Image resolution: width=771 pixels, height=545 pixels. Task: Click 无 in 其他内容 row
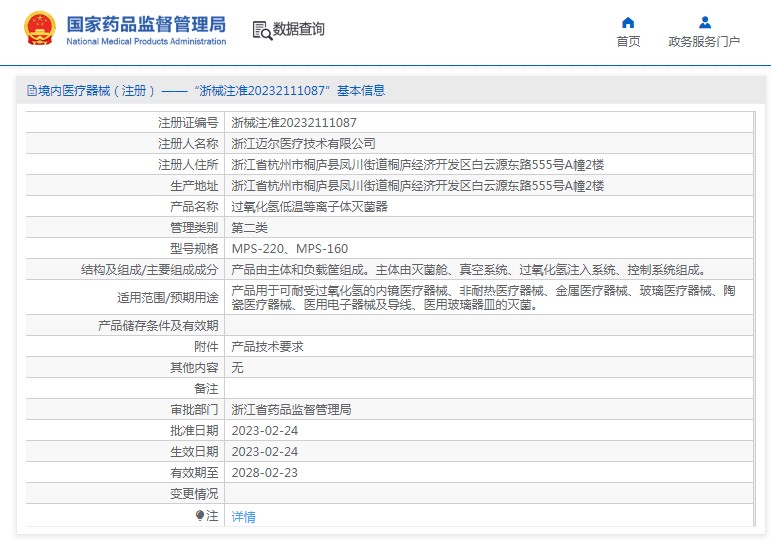pos(237,367)
